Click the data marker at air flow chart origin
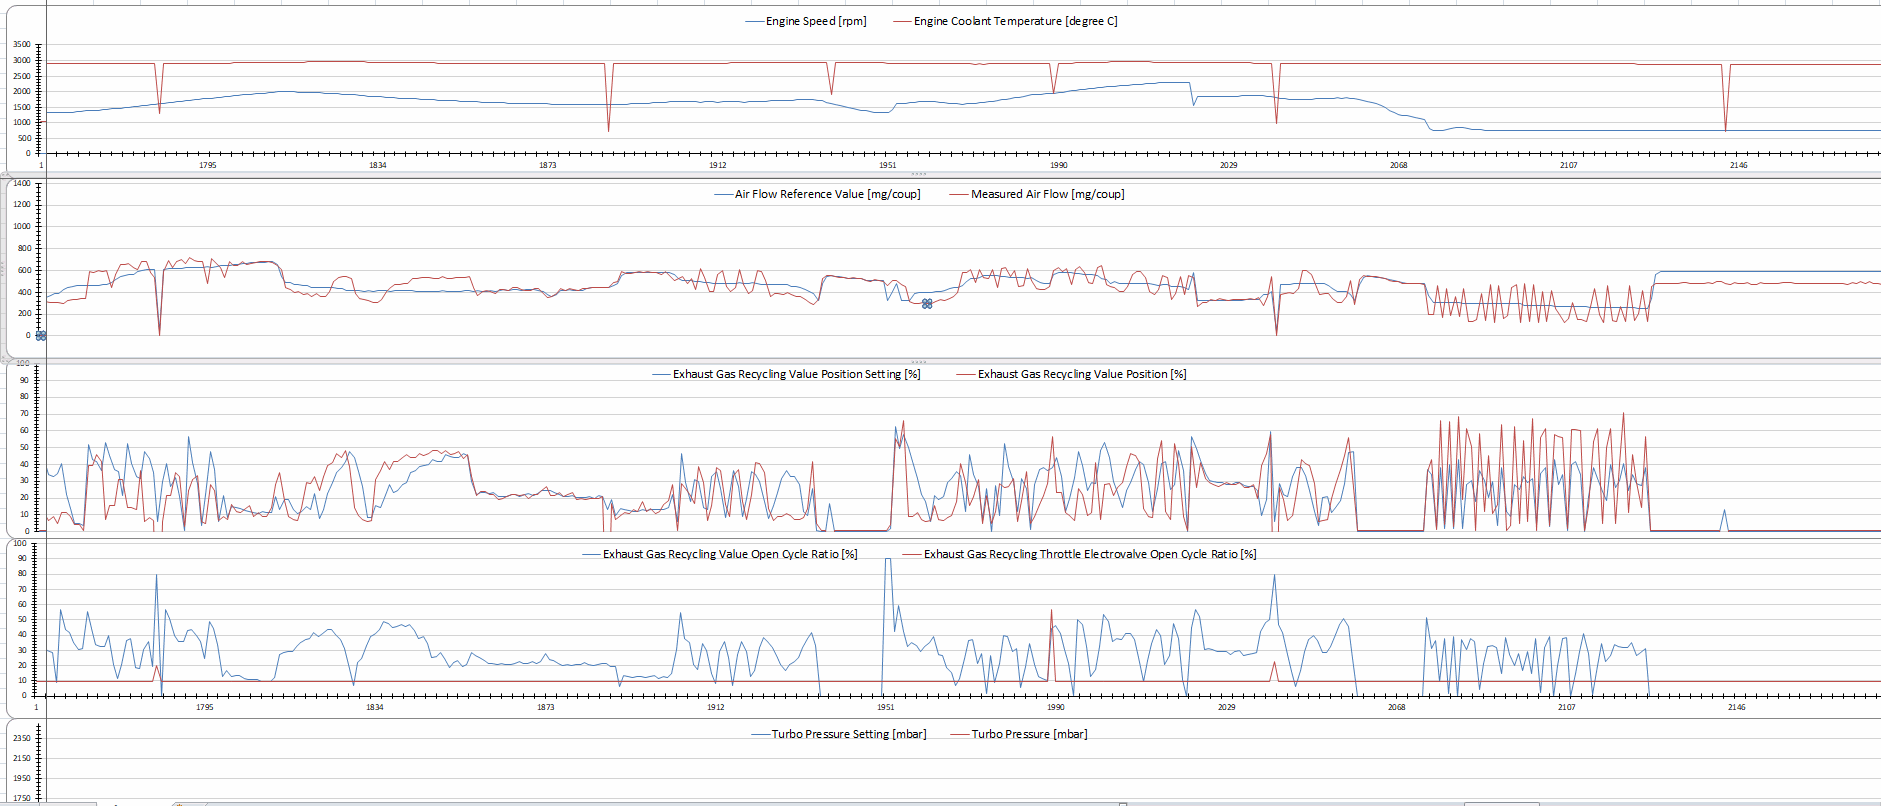The height and width of the screenshot is (806, 1881). pyautogui.click(x=41, y=336)
